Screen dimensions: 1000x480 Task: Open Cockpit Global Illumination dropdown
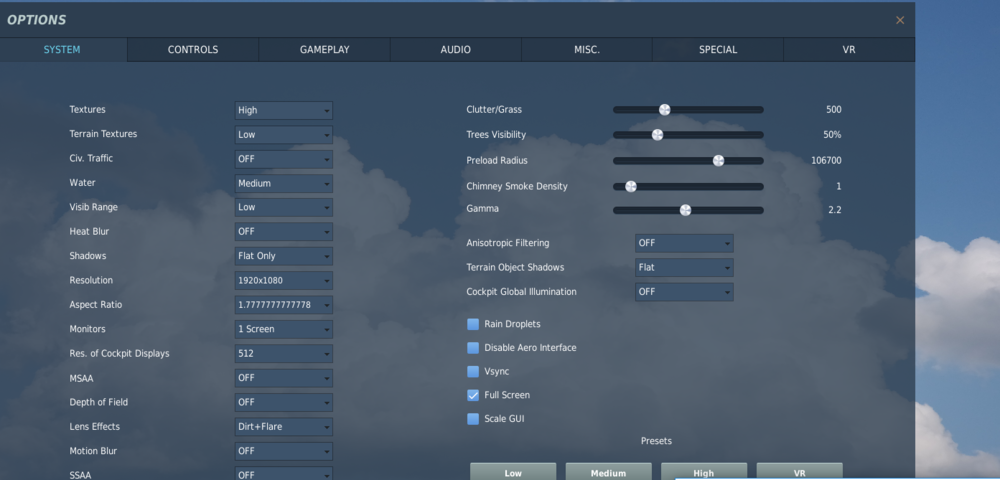684,291
